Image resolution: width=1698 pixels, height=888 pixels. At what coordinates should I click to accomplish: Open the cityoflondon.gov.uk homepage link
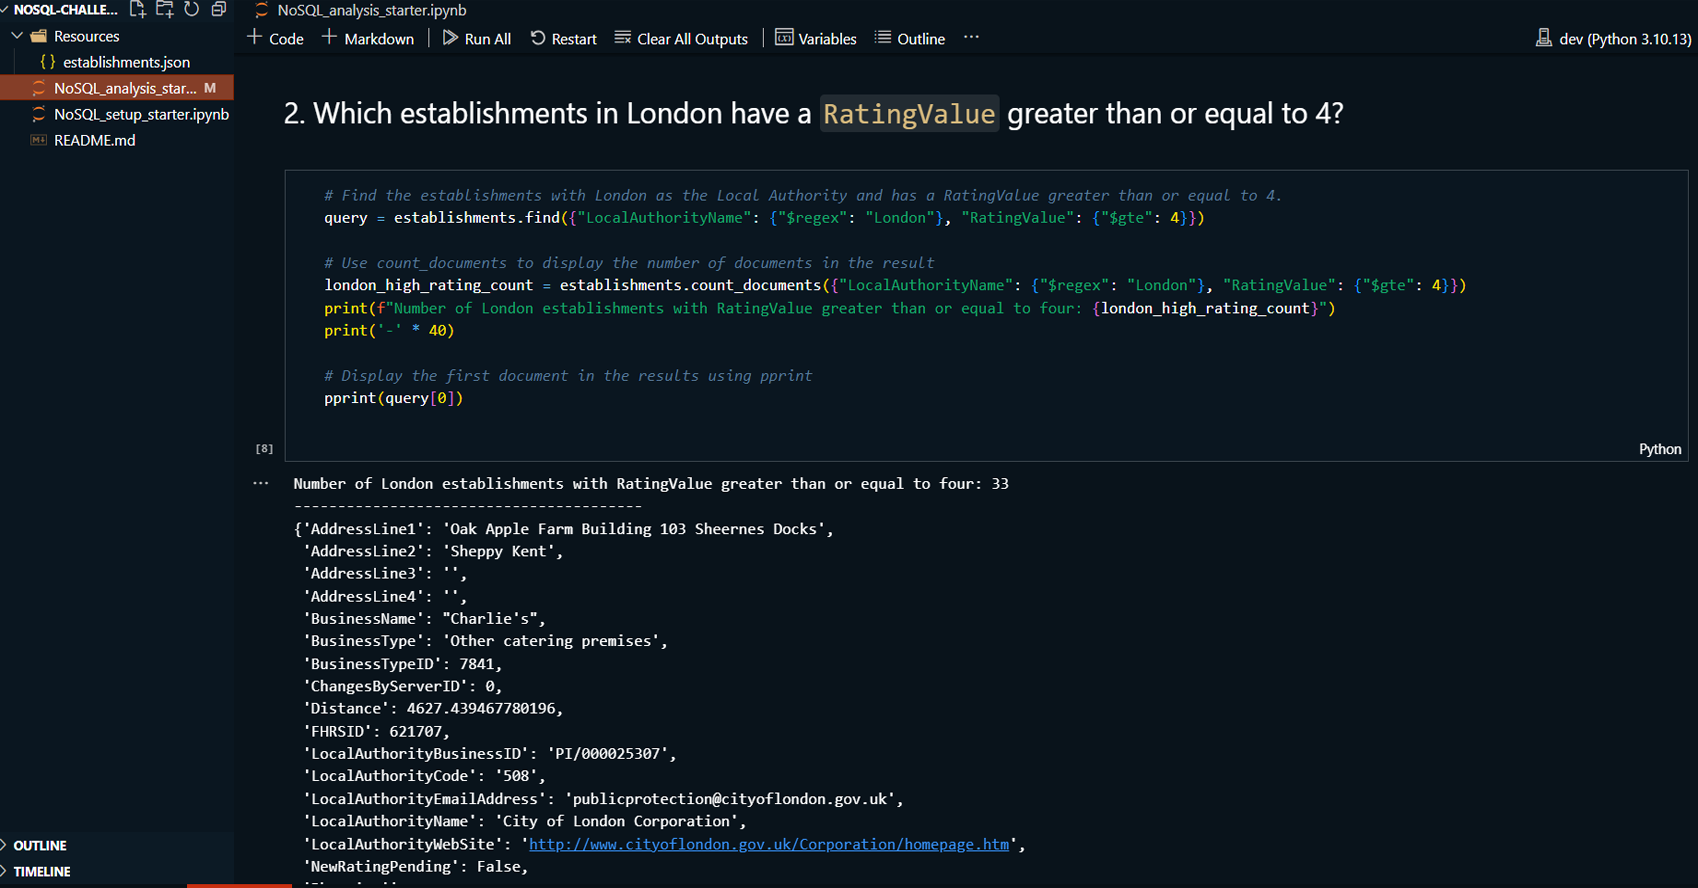768,844
